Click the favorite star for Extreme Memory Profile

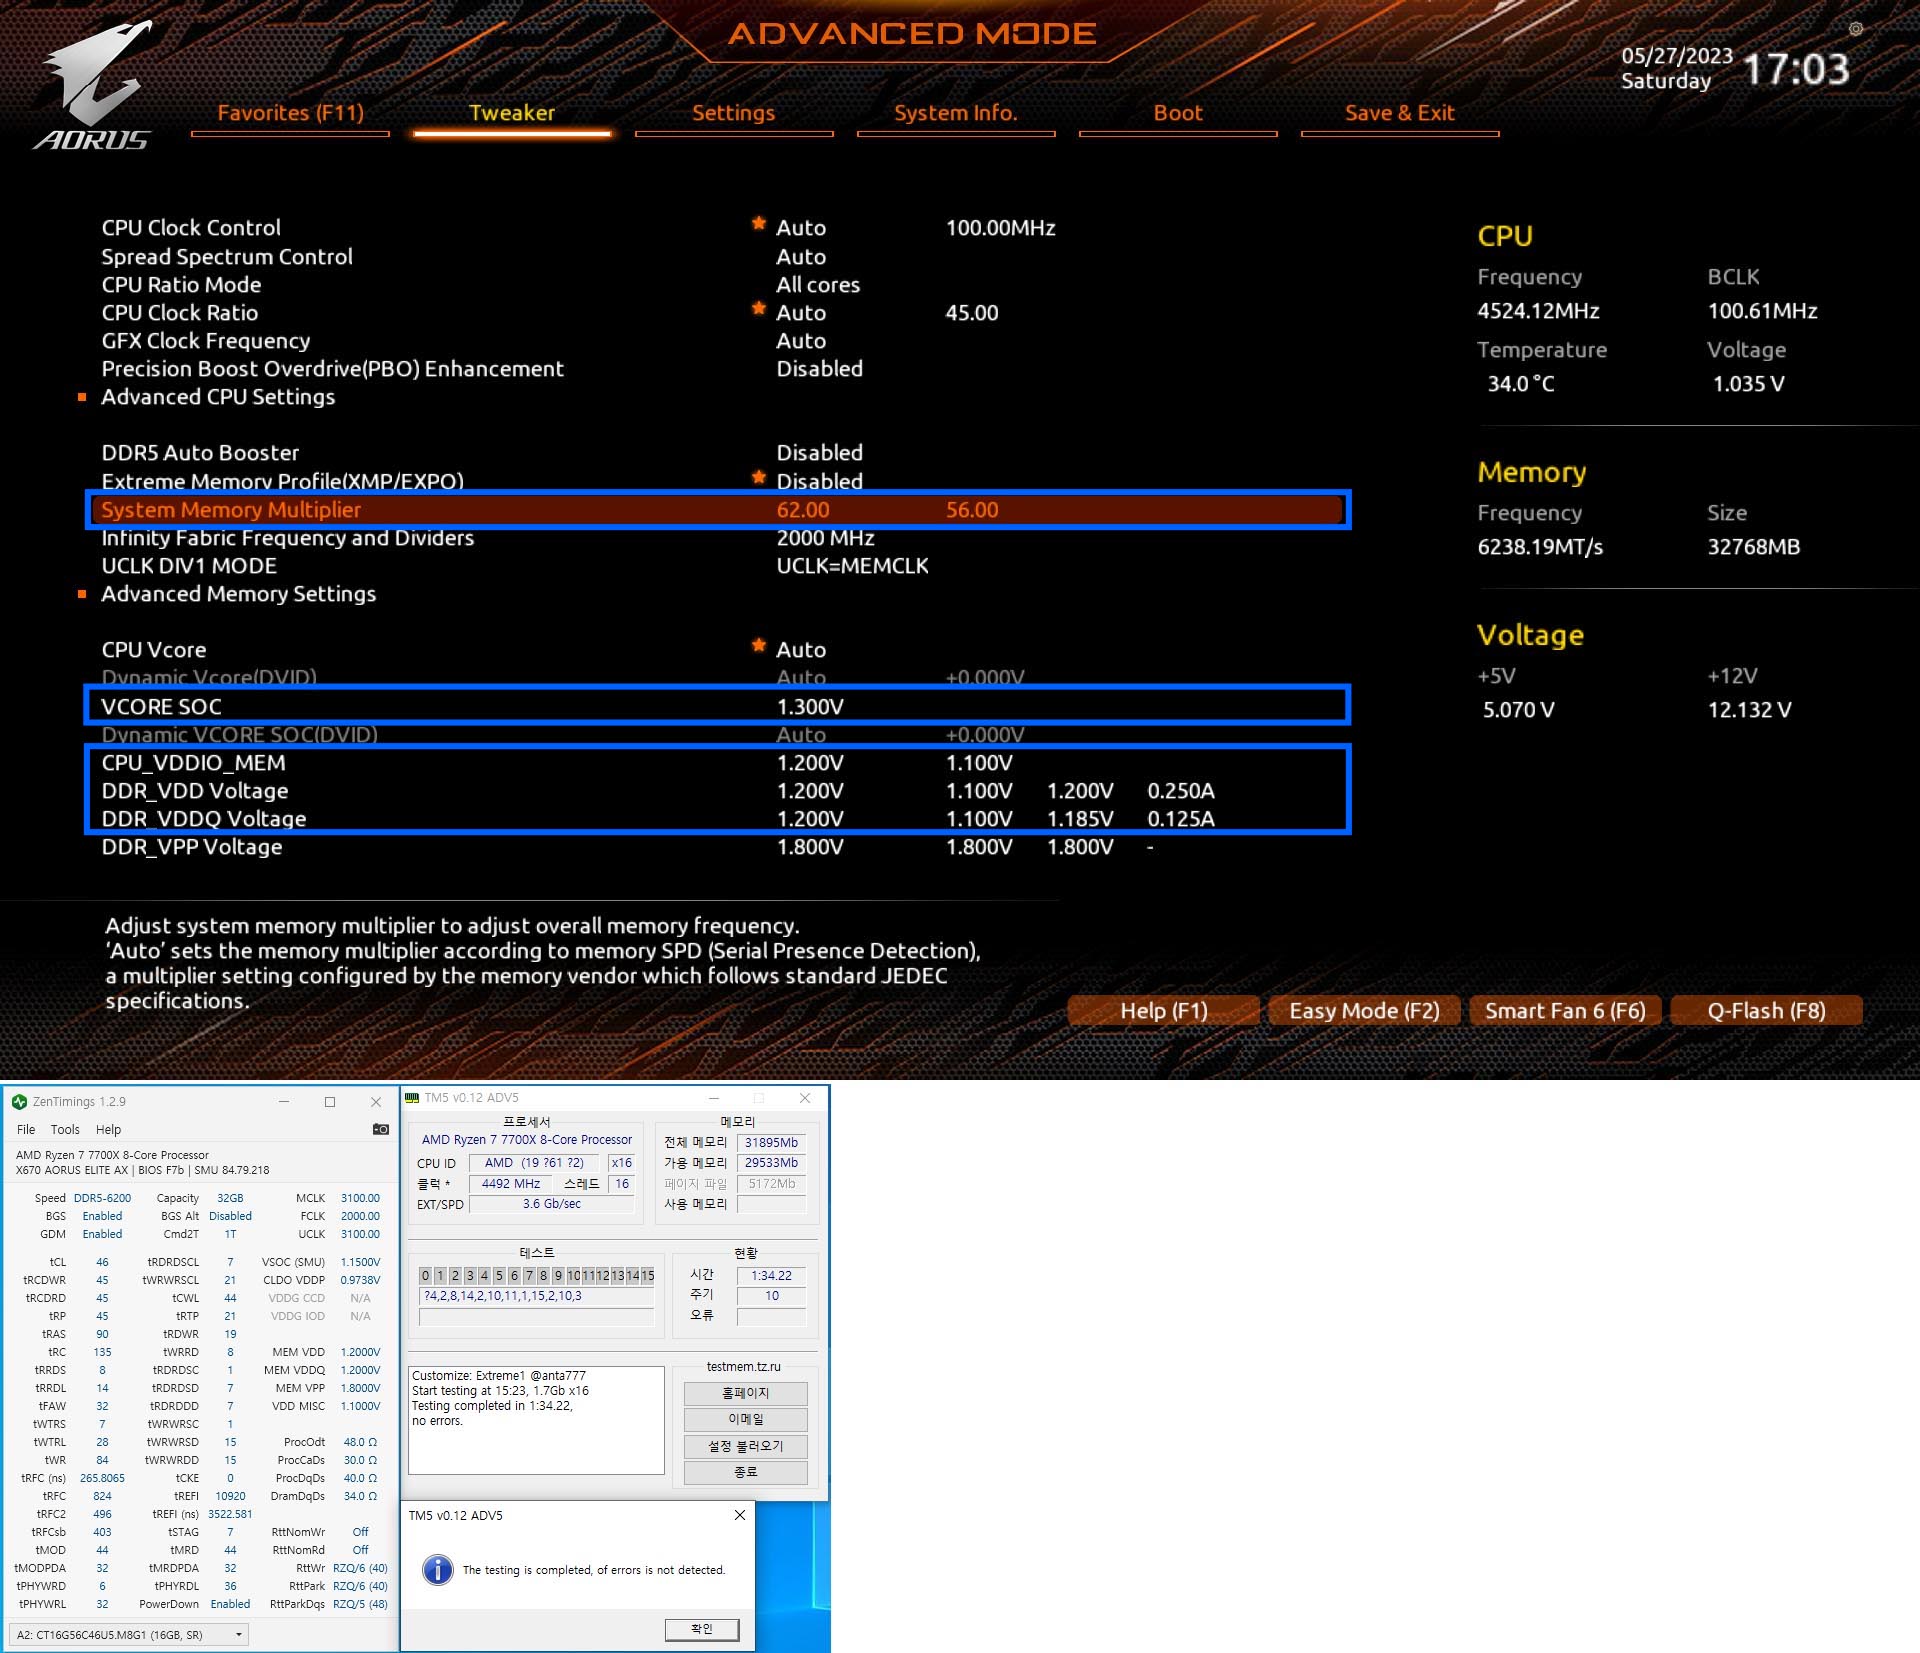point(759,478)
